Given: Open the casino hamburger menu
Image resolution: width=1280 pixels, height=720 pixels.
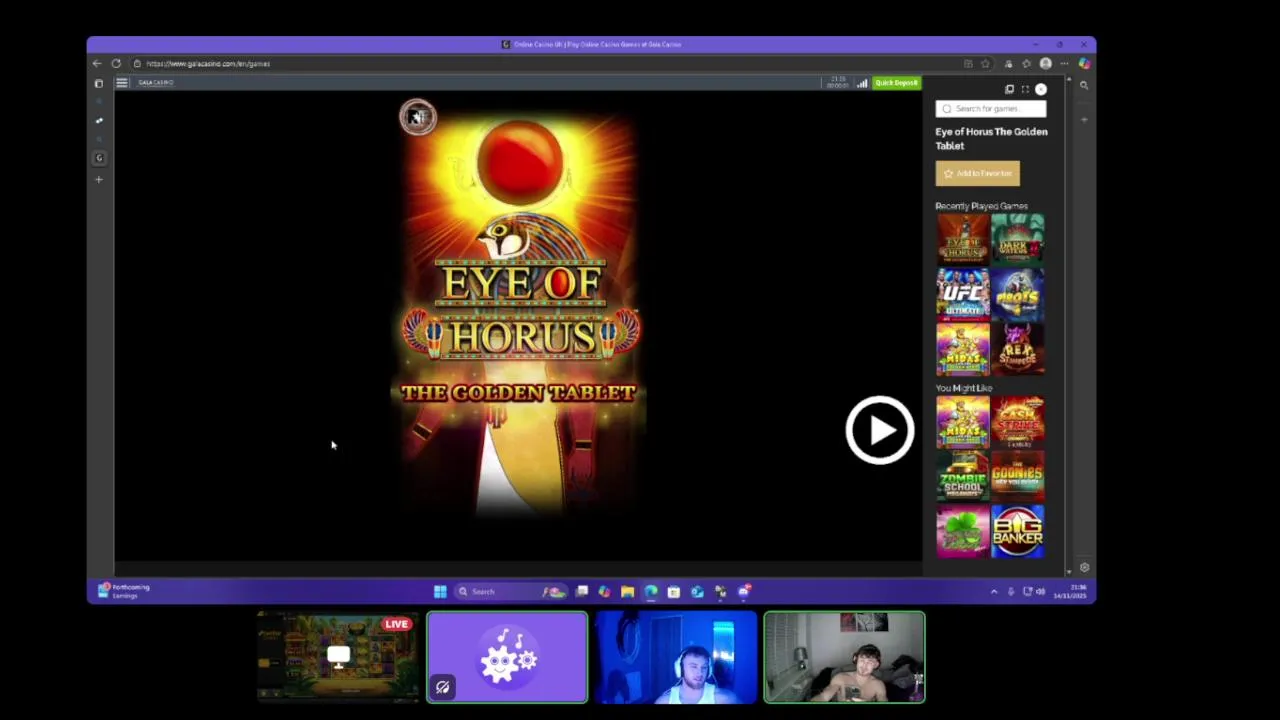Looking at the screenshot, I should [x=122, y=83].
